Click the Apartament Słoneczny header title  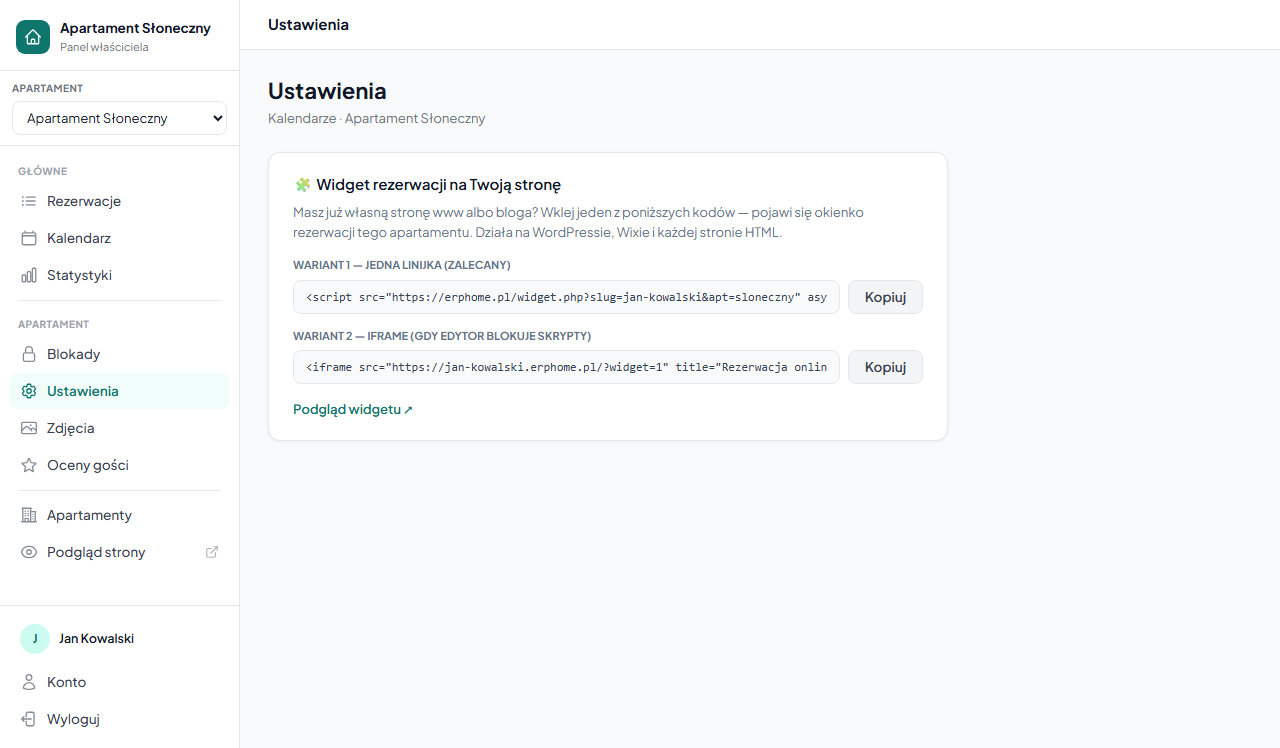(x=135, y=28)
